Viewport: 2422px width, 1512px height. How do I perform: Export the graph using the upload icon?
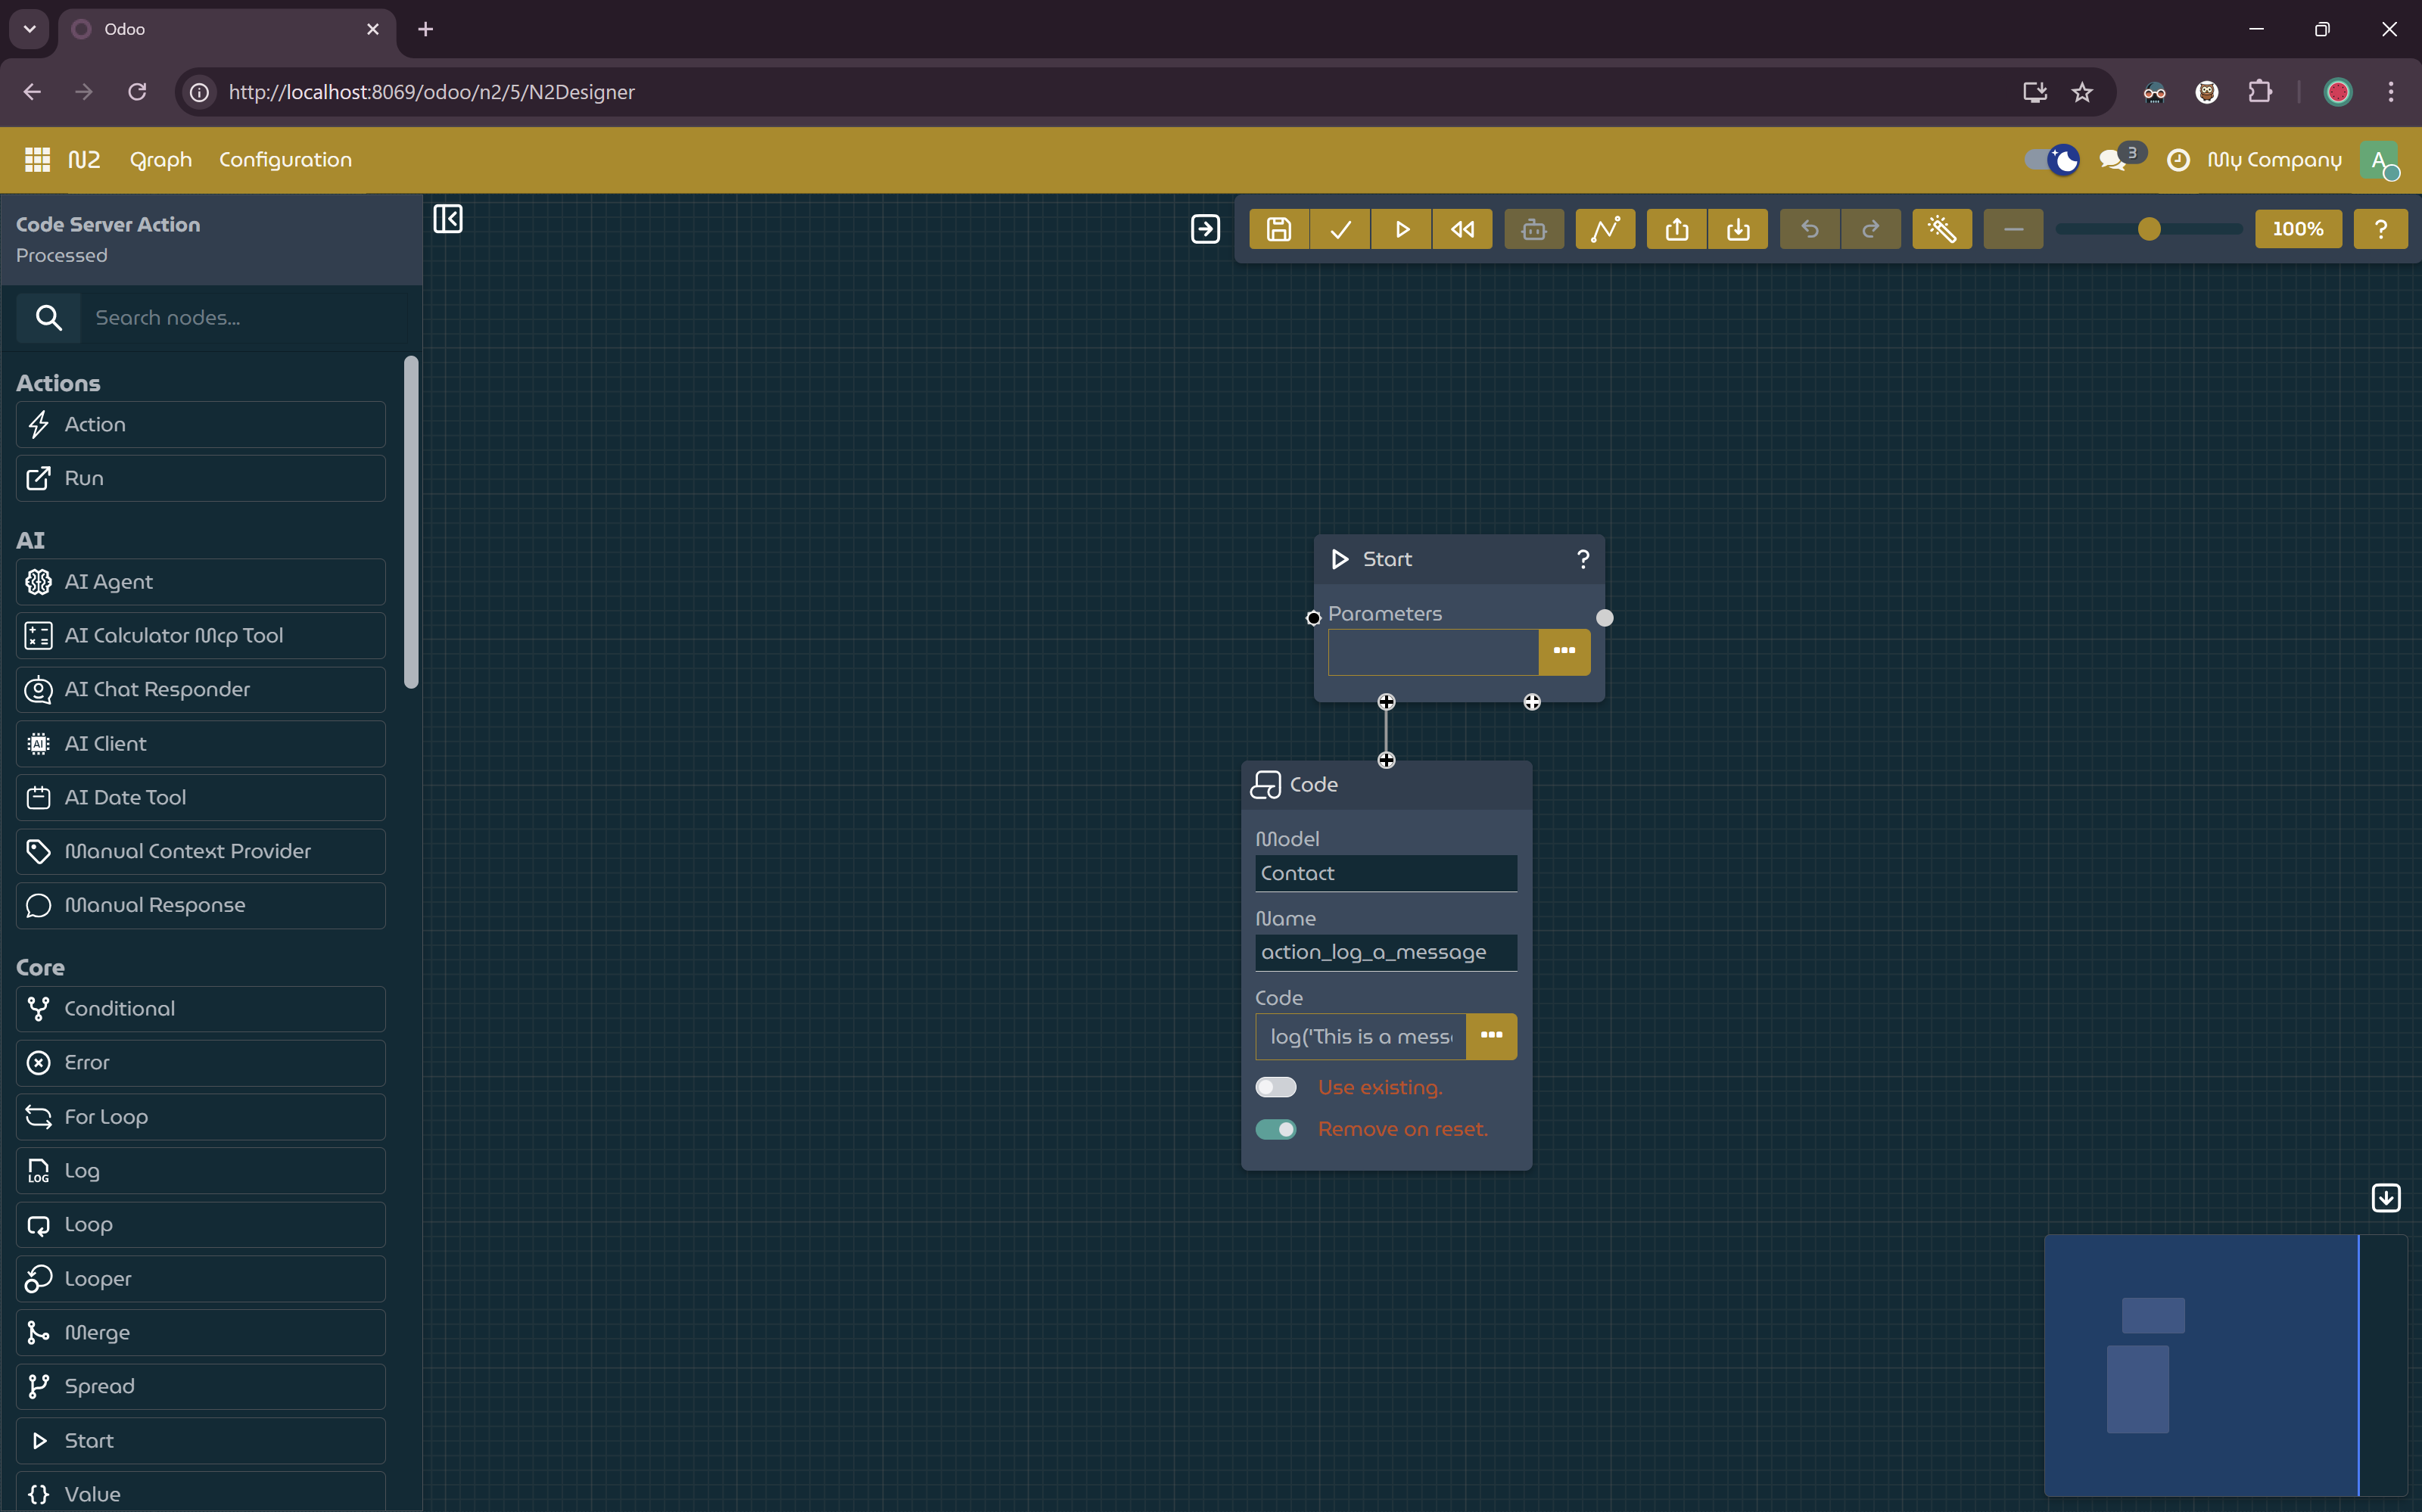[x=1676, y=229]
